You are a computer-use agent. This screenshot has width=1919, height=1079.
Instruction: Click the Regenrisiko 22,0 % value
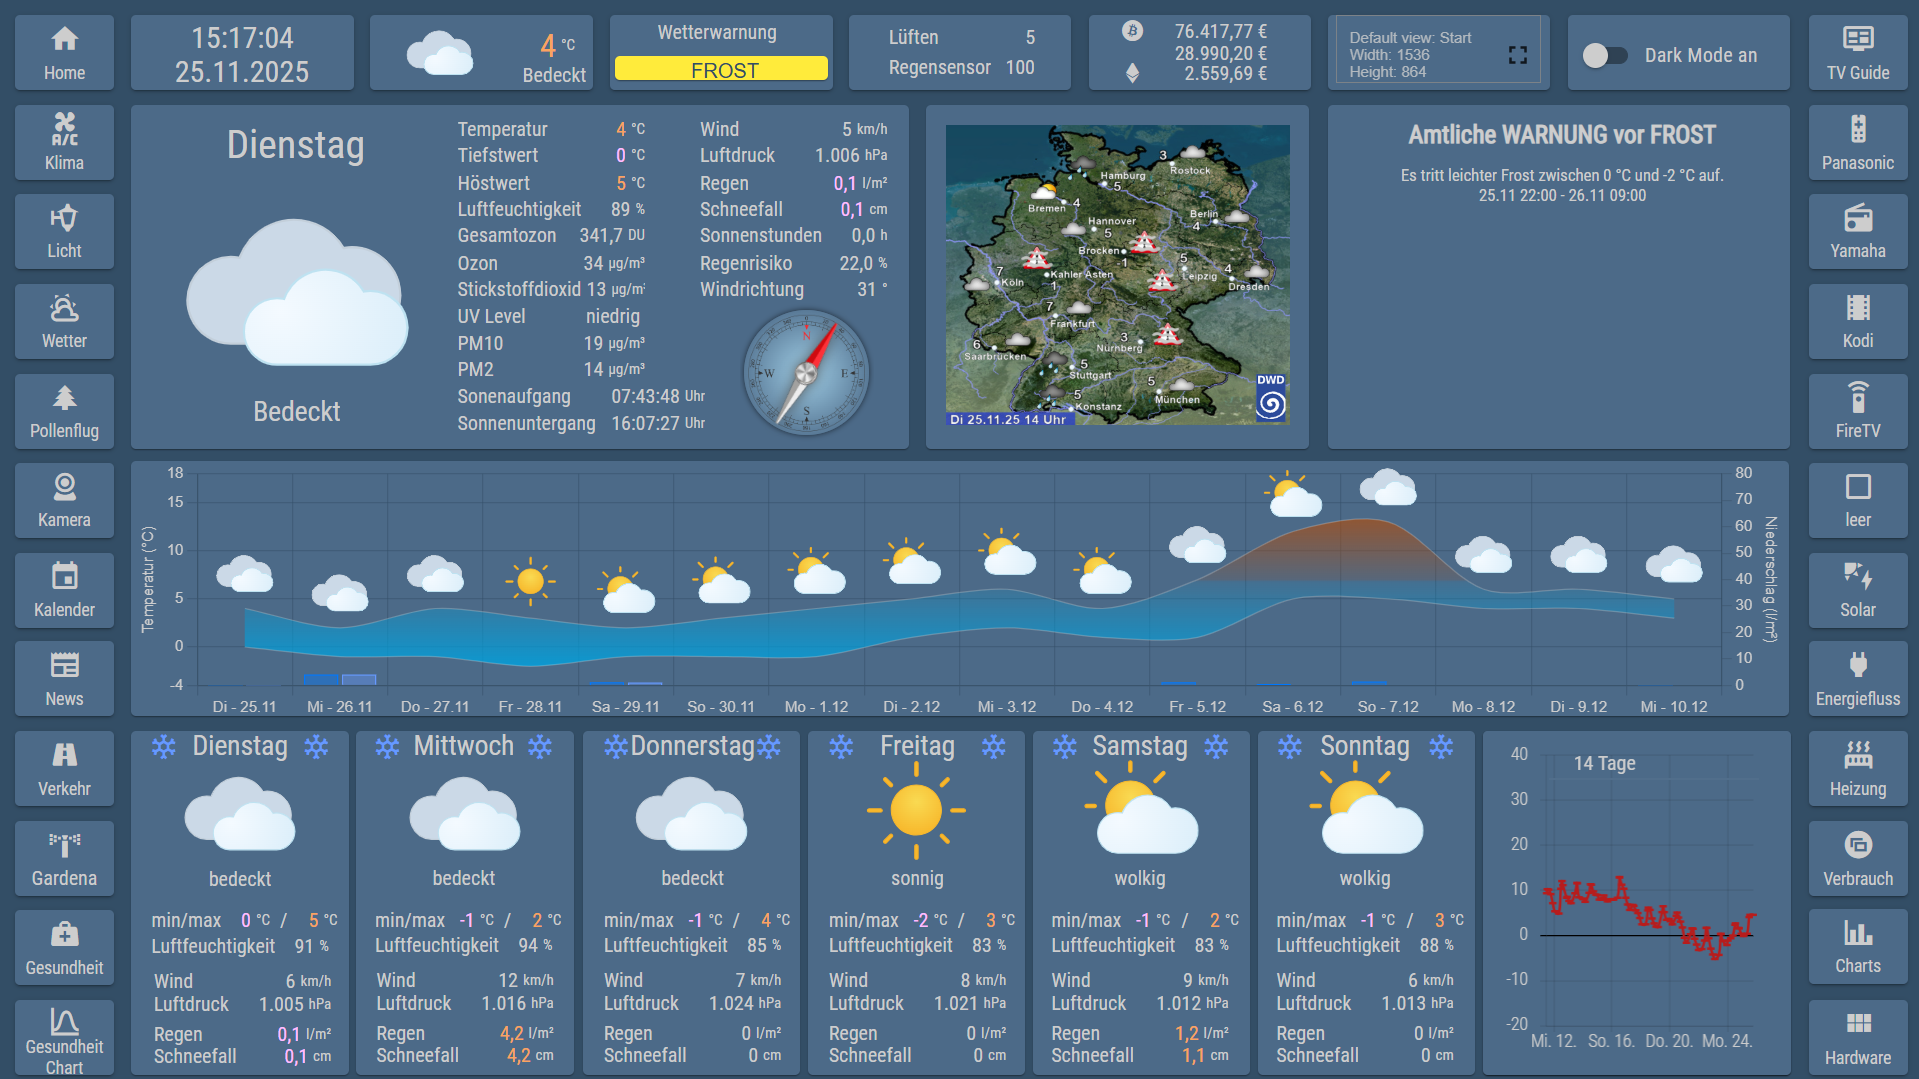(863, 263)
